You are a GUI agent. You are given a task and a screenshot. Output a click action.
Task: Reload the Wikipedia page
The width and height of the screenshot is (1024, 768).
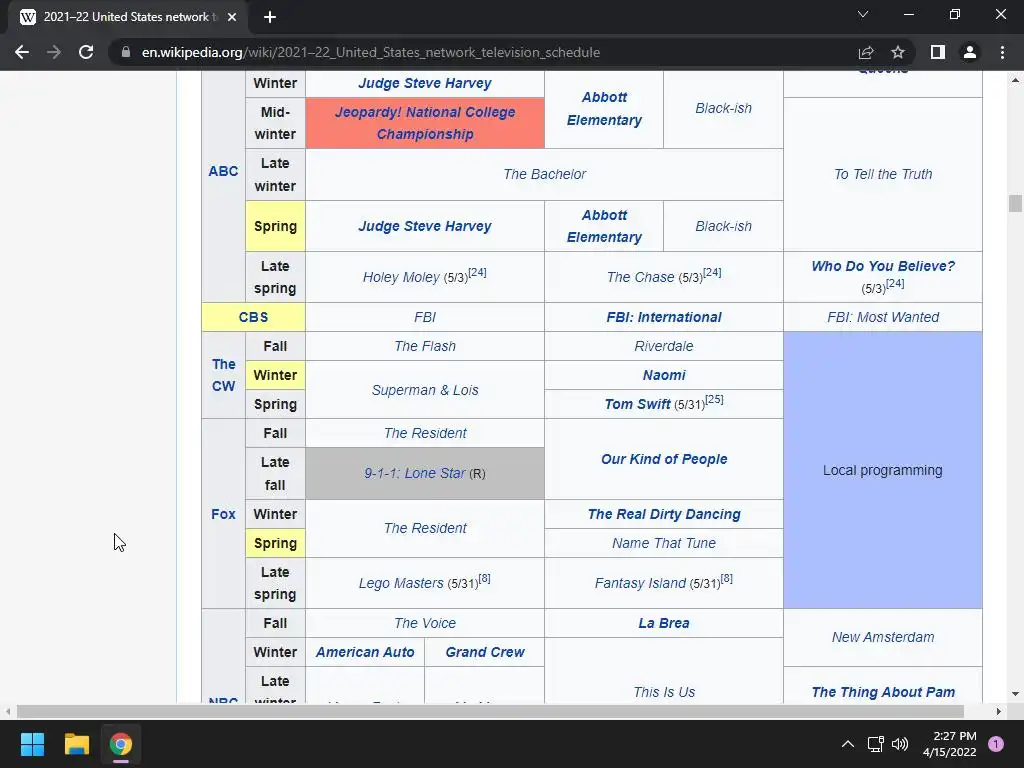pos(86,52)
